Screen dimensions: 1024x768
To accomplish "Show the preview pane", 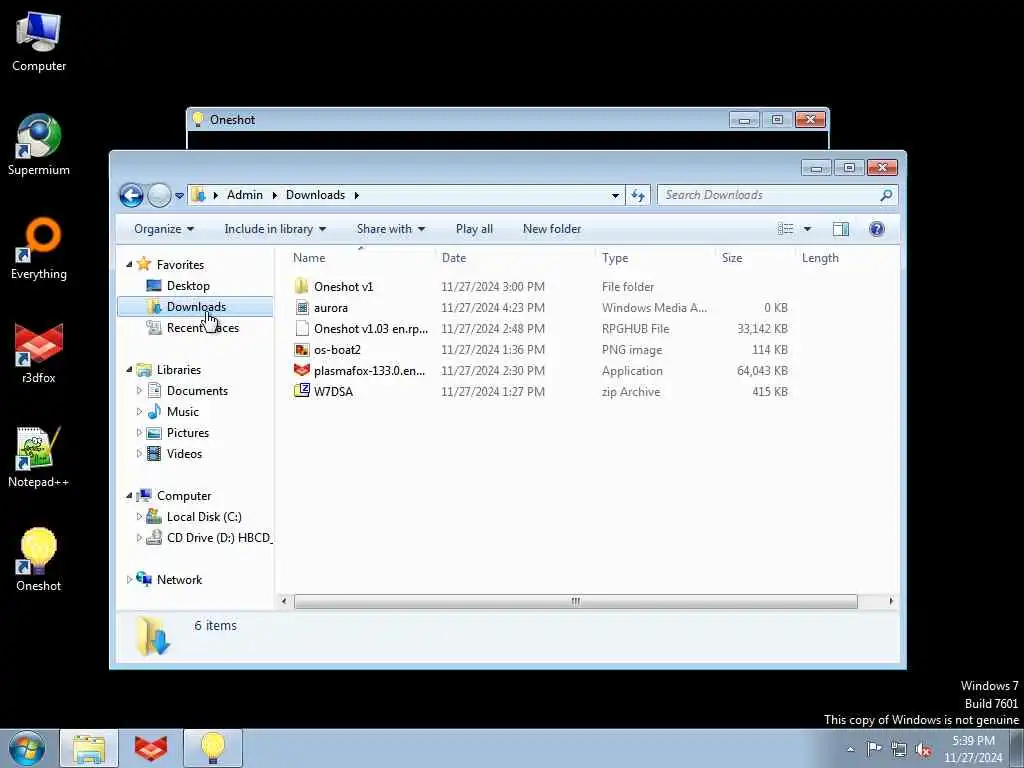I will pyautogui.click(x=840, y=229).
